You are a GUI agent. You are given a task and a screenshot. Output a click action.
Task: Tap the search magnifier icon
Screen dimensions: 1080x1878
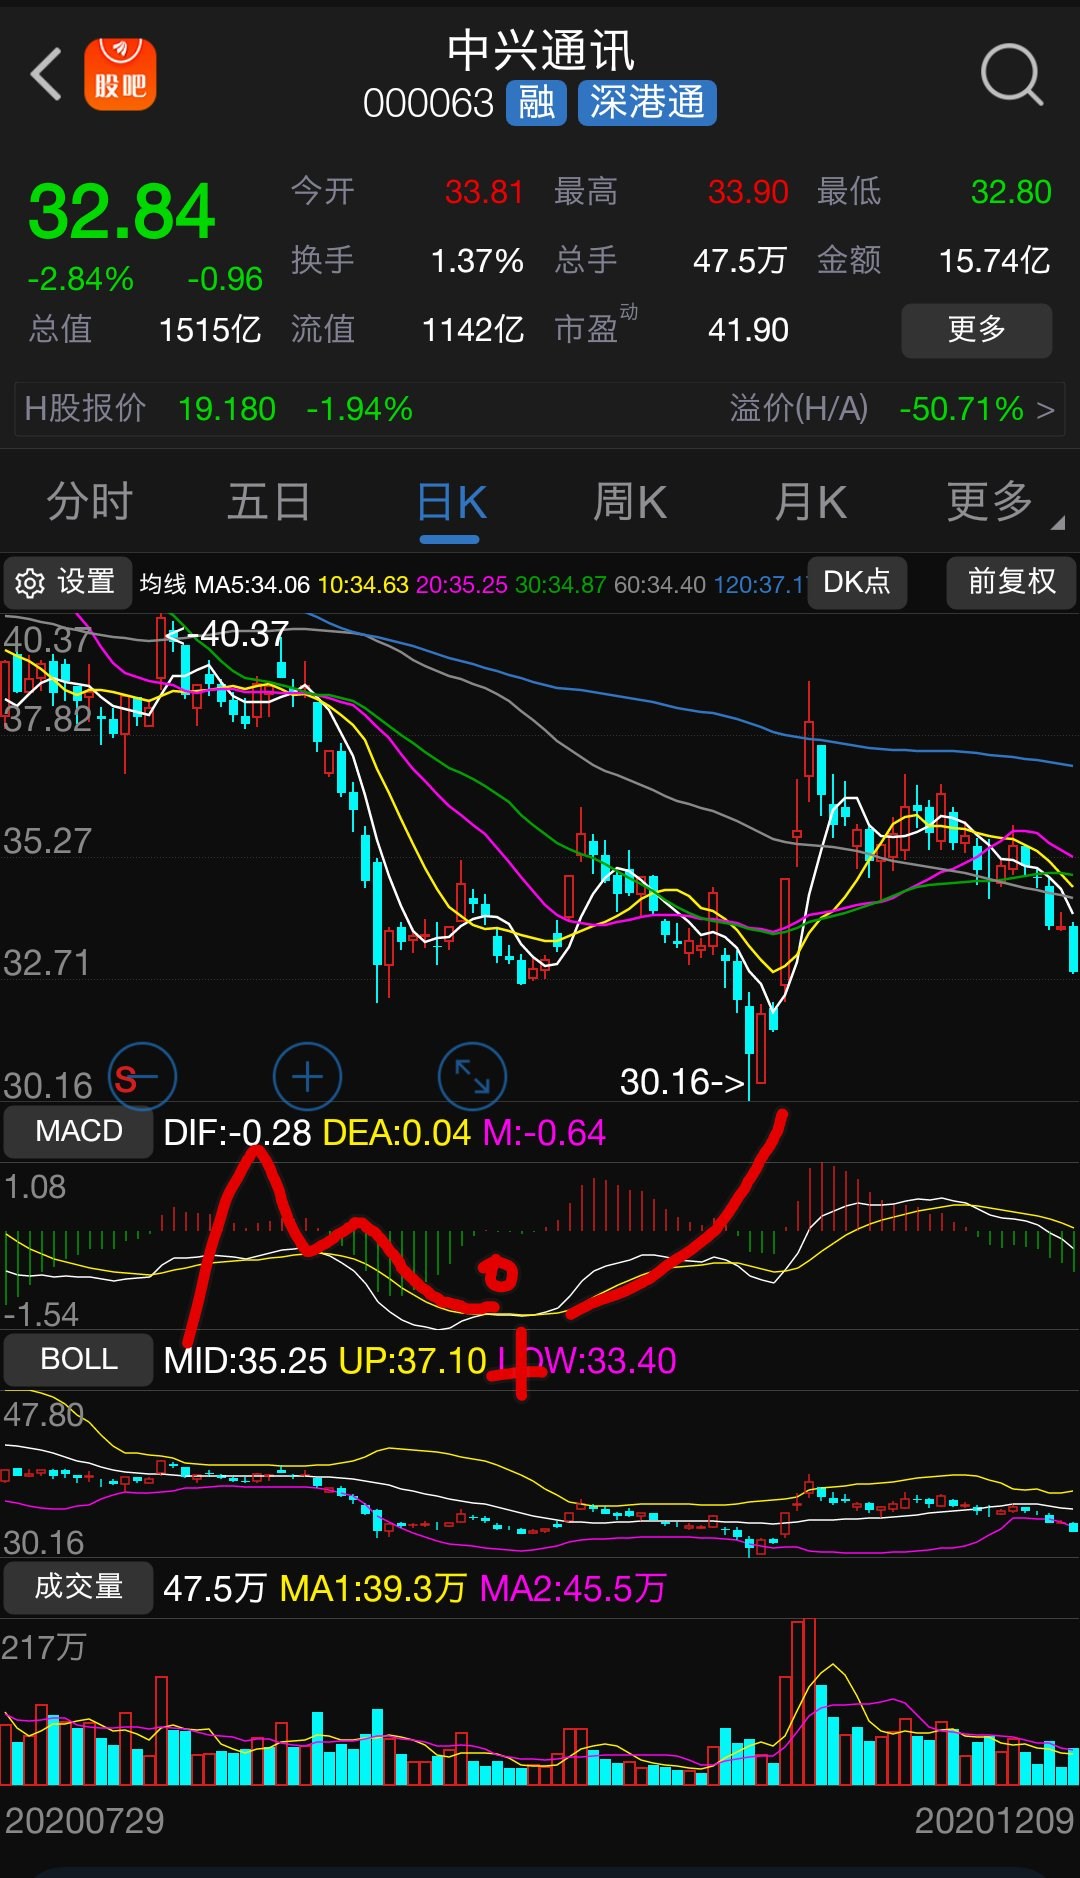[1011, 74]
